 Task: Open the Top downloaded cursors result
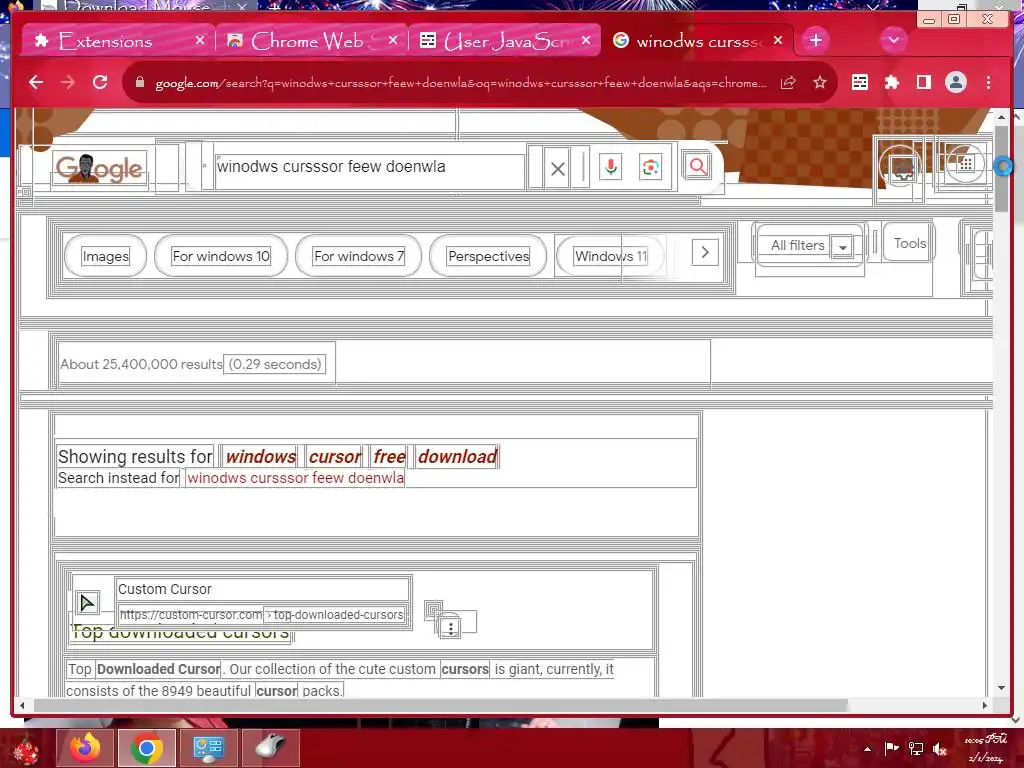coord(180,633)
